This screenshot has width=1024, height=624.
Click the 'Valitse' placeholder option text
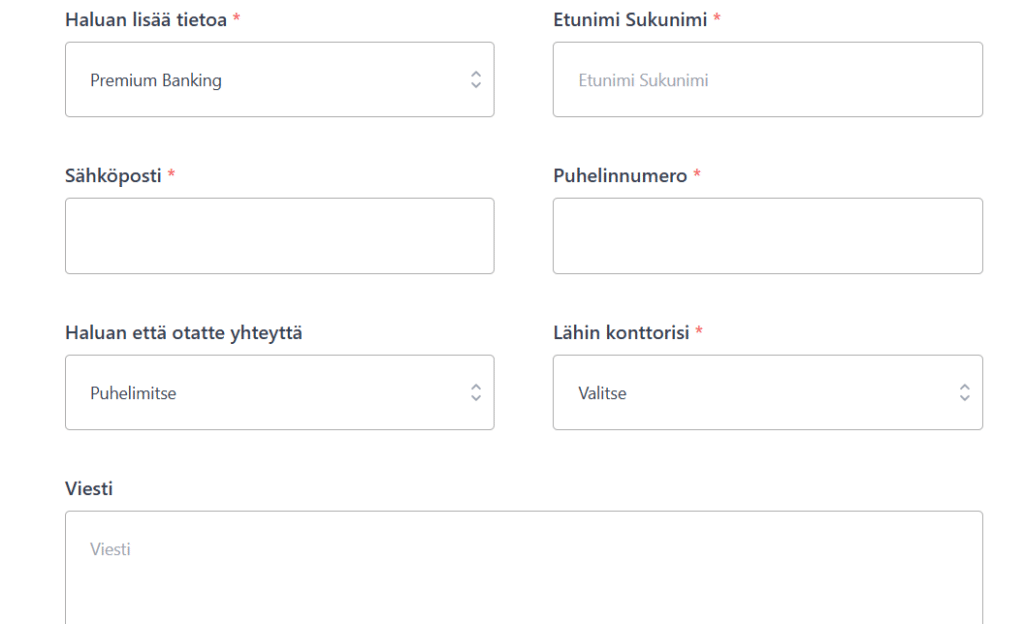tap(602, 394)
